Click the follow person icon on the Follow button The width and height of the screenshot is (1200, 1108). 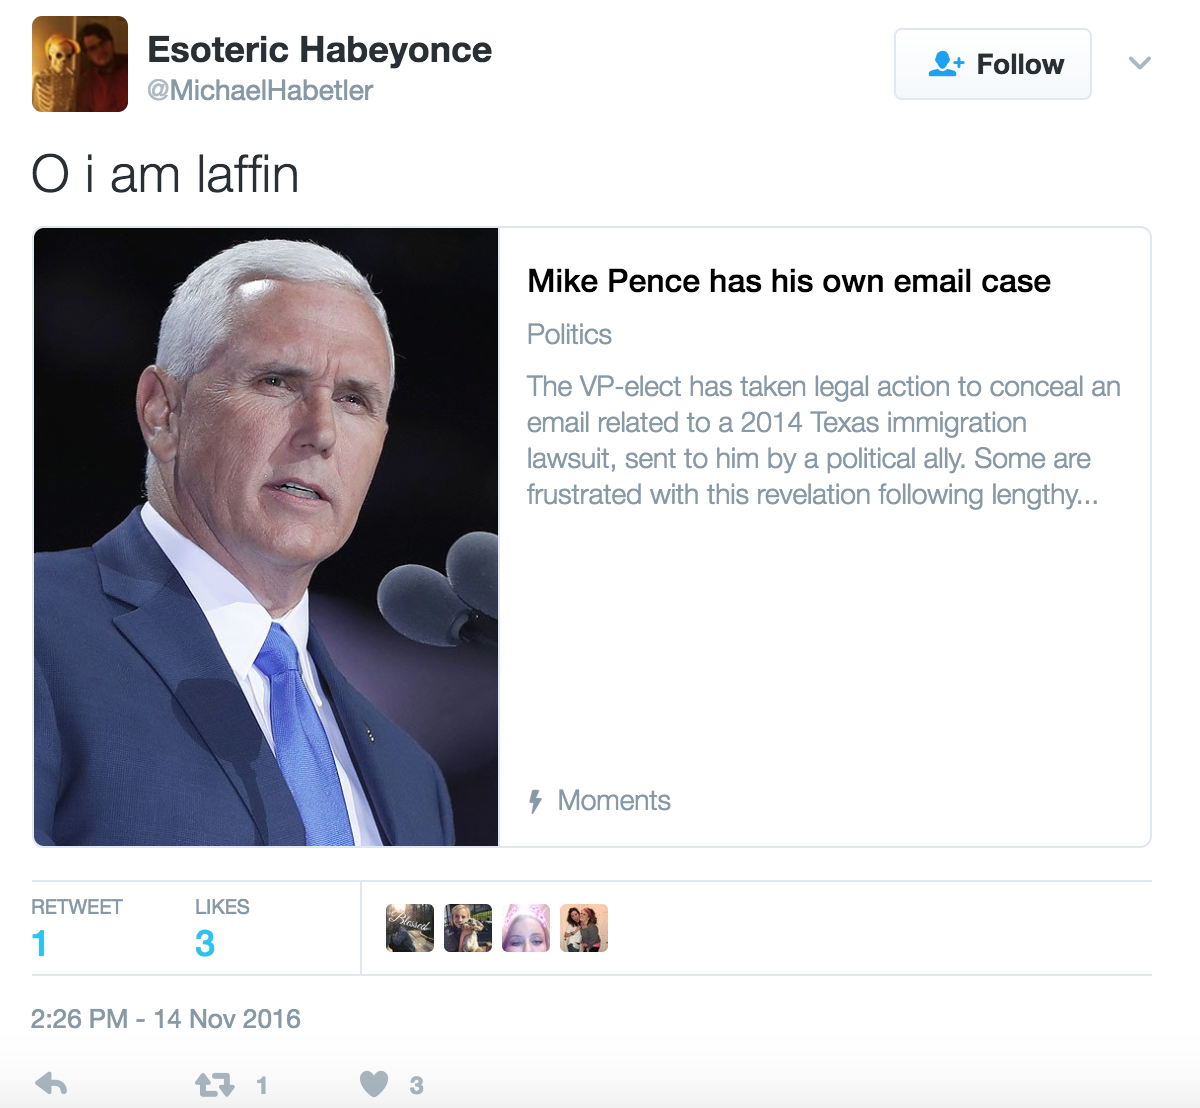click(944, 63)
